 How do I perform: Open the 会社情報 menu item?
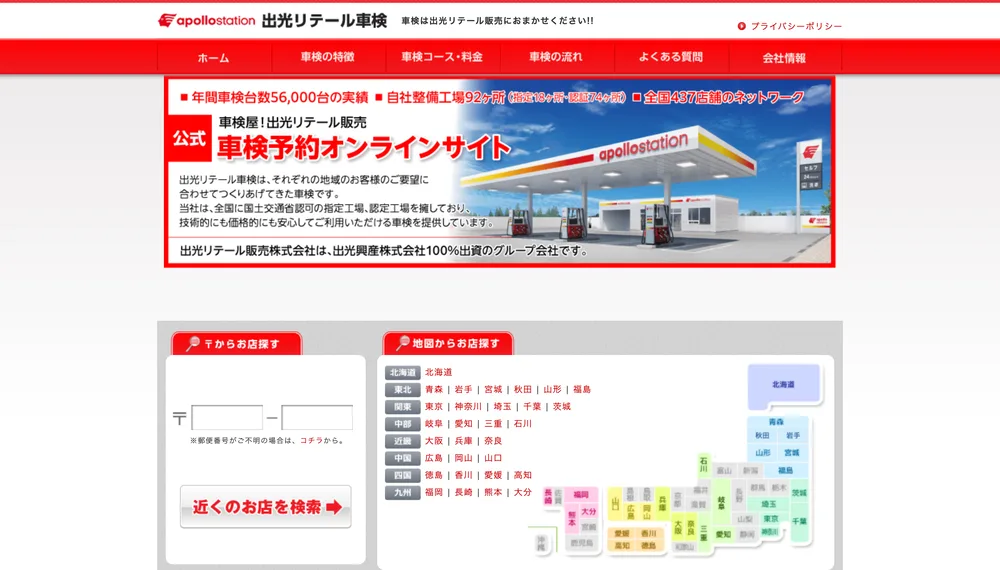(784, 57)
